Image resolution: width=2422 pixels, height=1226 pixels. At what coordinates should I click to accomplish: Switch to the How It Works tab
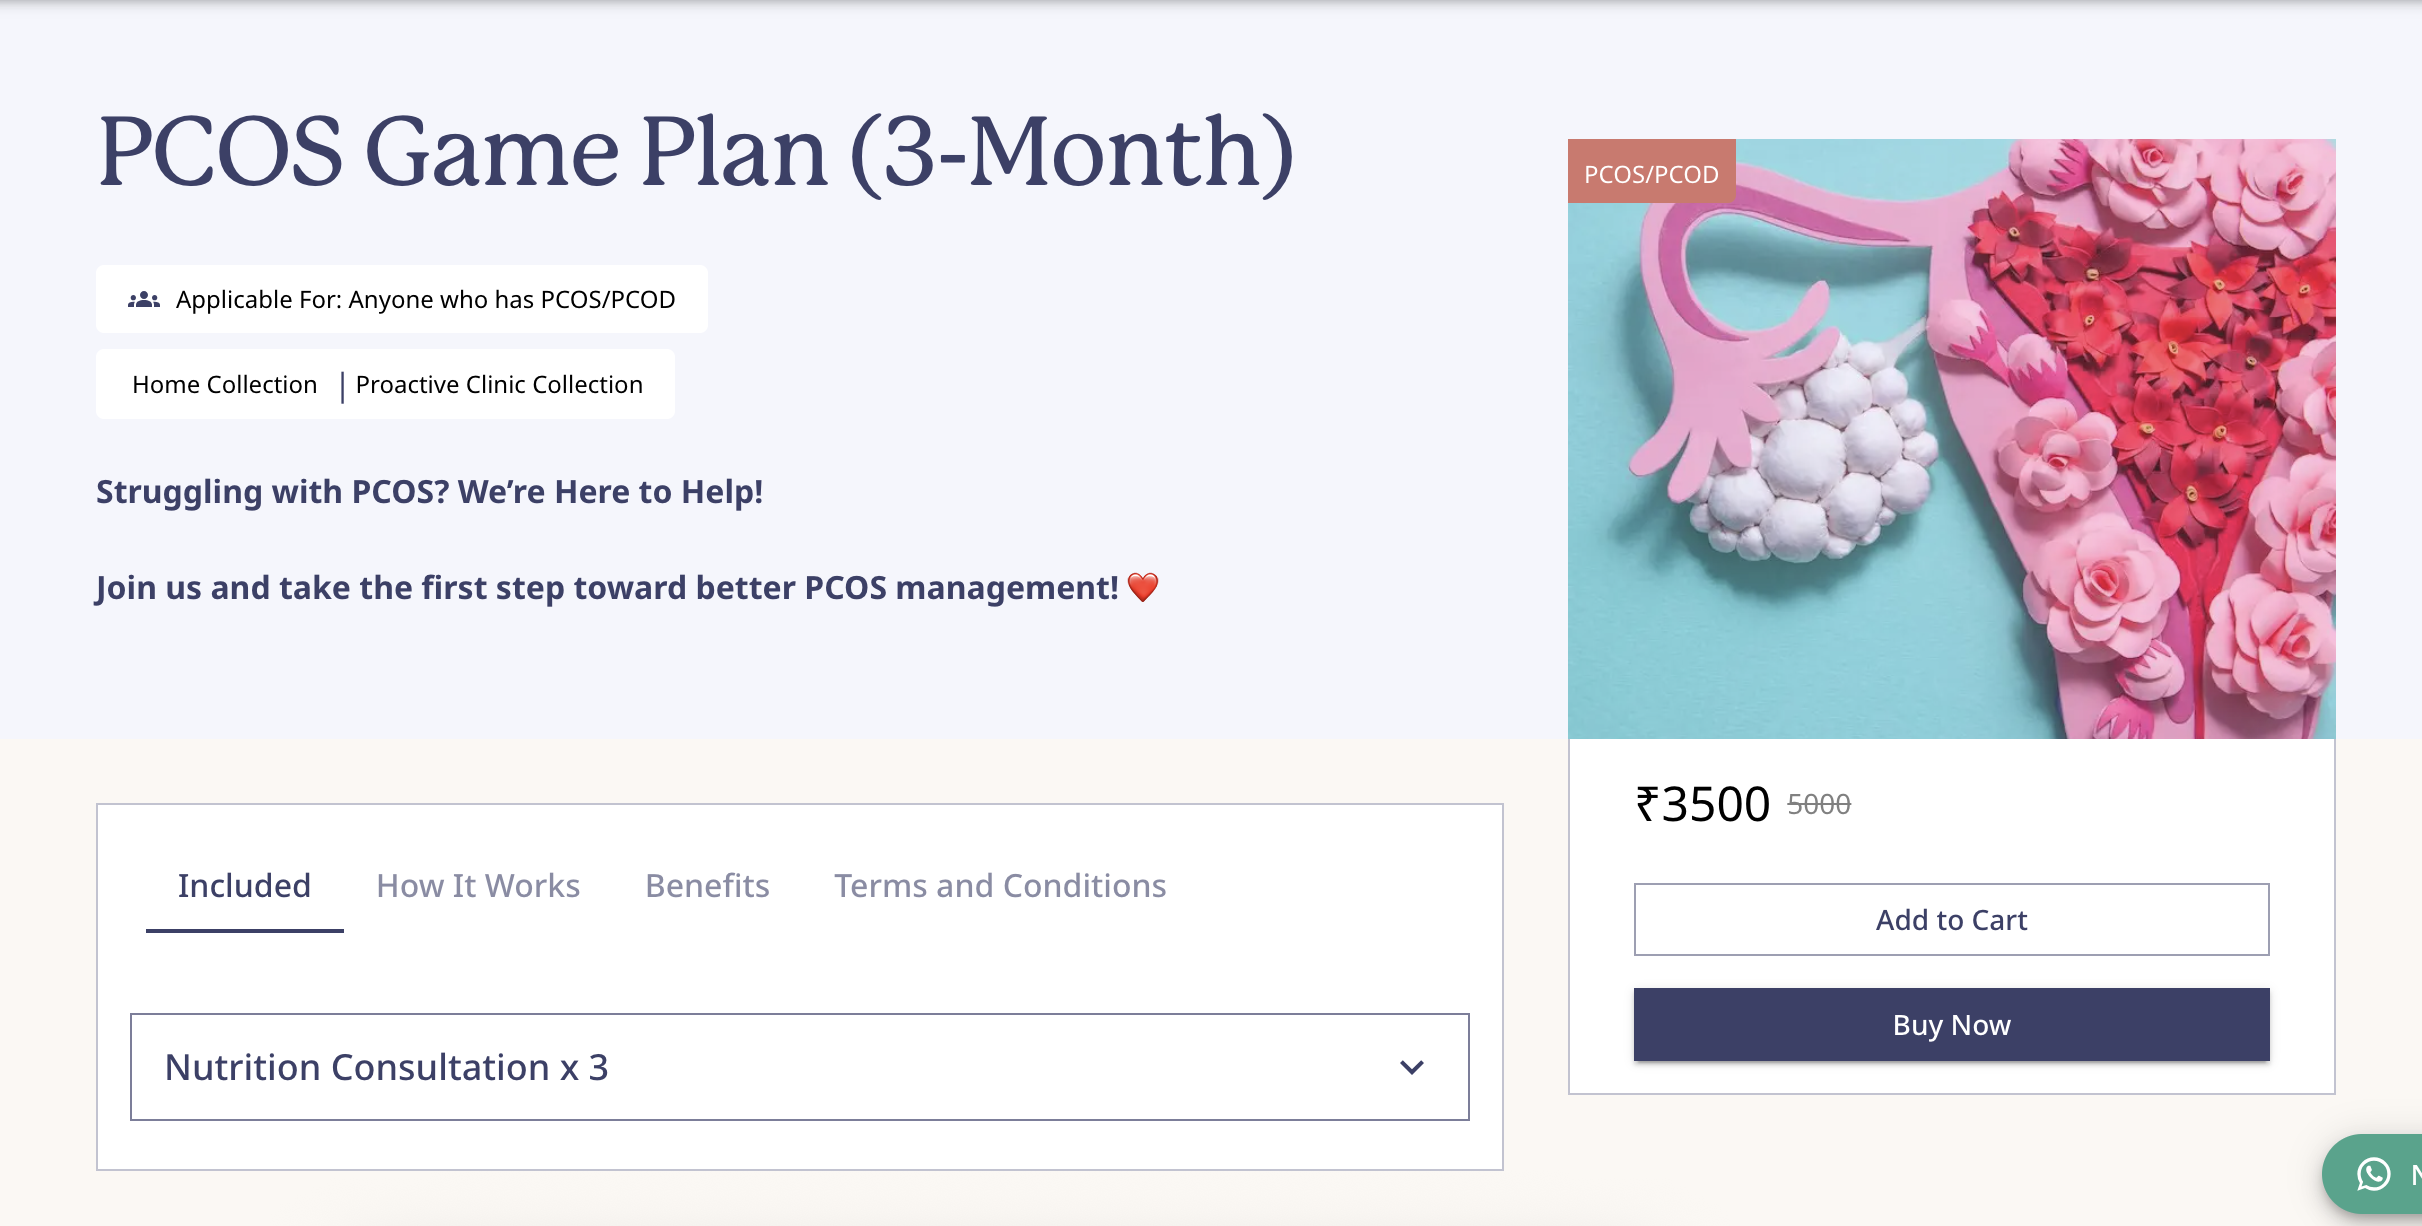(478, 886)
